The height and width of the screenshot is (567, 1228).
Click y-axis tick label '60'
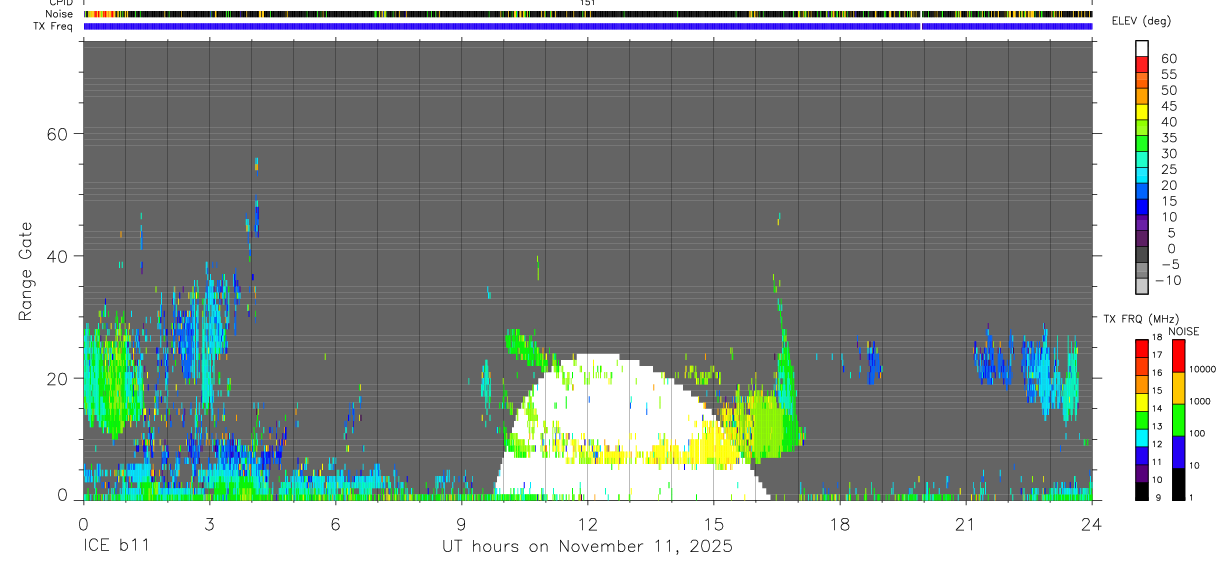click(x=58, y=134)
